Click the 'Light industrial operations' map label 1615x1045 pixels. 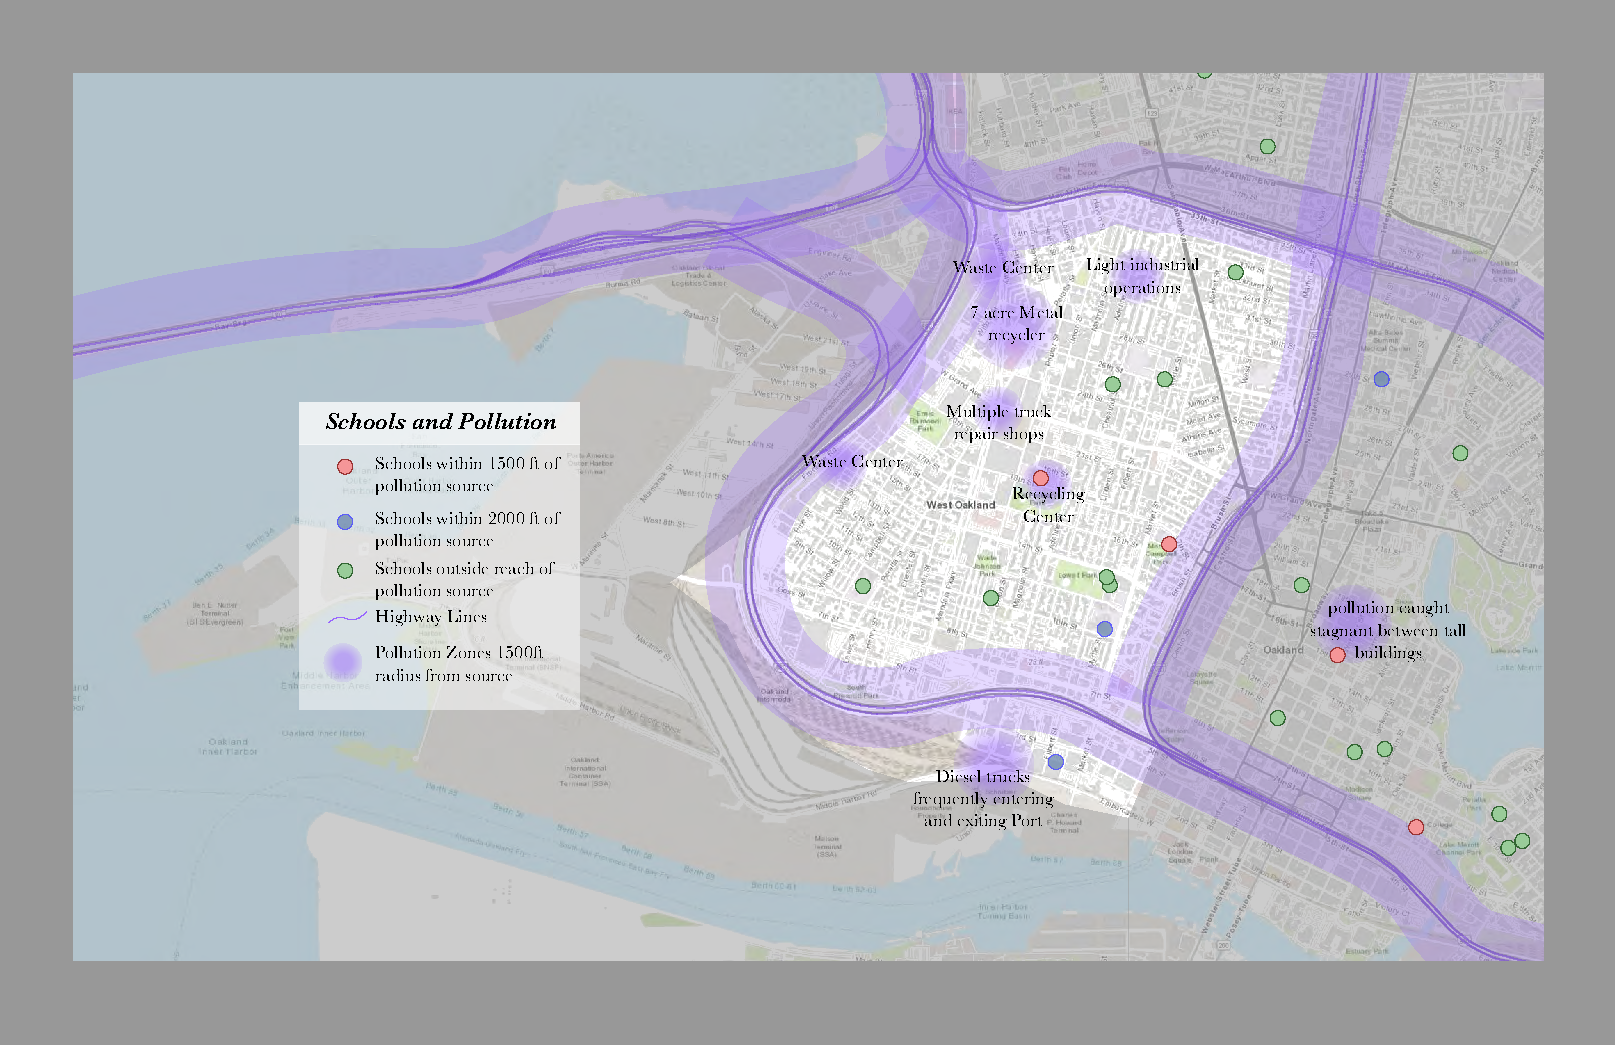1142,276
